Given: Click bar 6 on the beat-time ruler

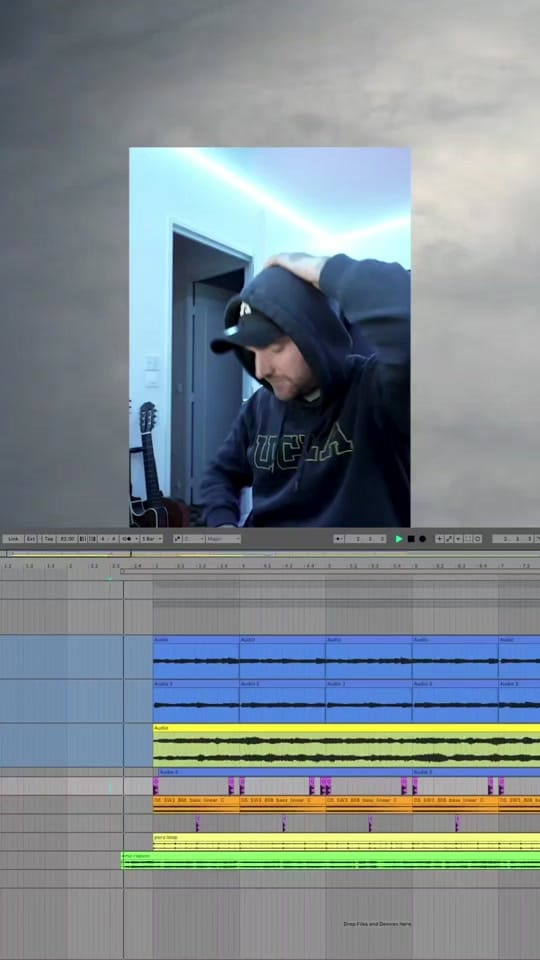Looking at the screenshot, I should (416, 566).
